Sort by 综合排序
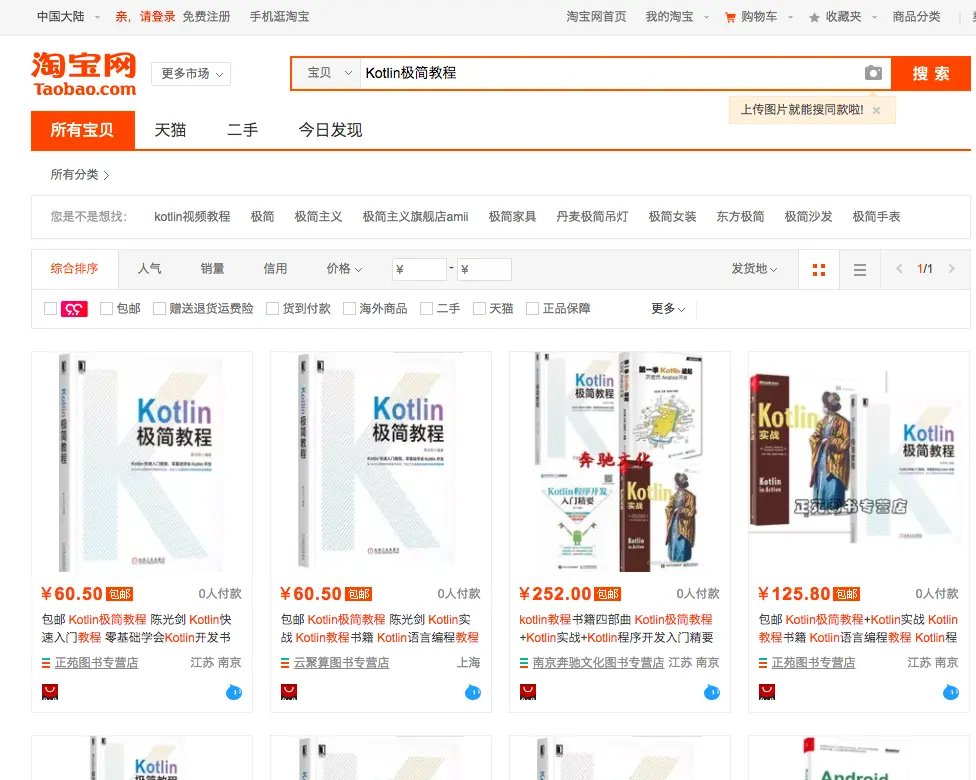Viewport: 976px width, 780px height. [74, 268]
